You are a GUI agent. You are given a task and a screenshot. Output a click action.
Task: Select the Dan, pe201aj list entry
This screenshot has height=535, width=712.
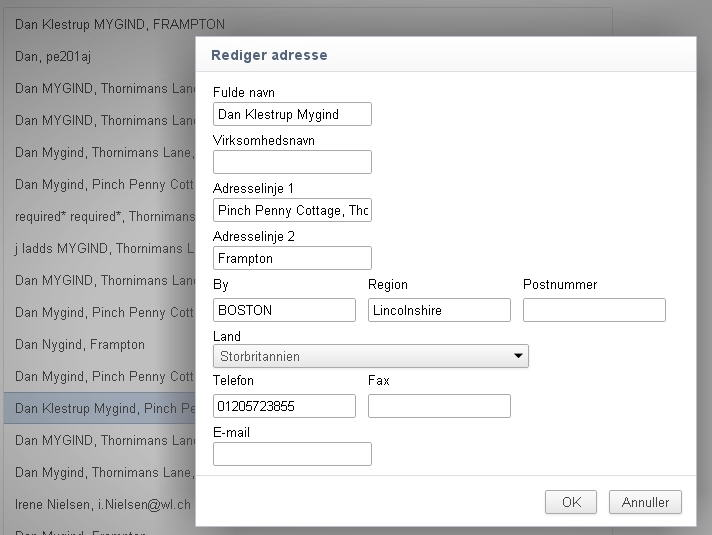[x=53, y=56]
